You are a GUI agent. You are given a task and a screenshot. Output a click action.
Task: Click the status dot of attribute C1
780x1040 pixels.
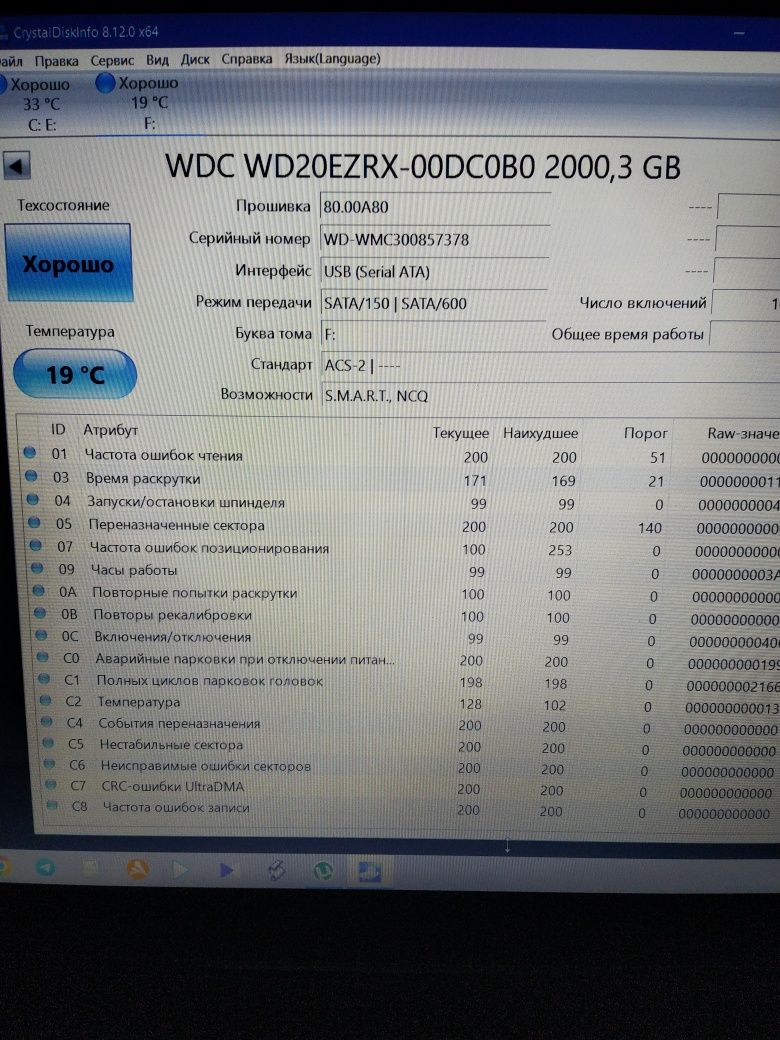coord(44,679)
